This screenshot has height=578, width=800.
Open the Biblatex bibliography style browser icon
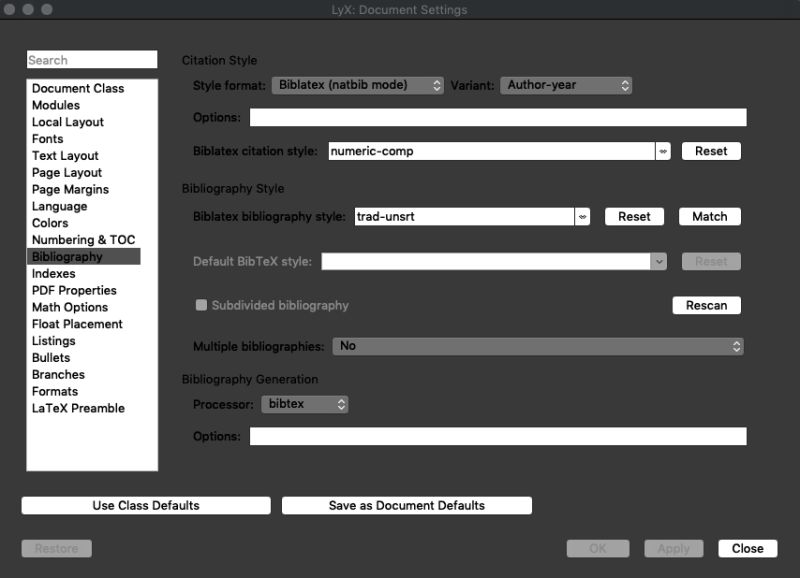(584, 216)
